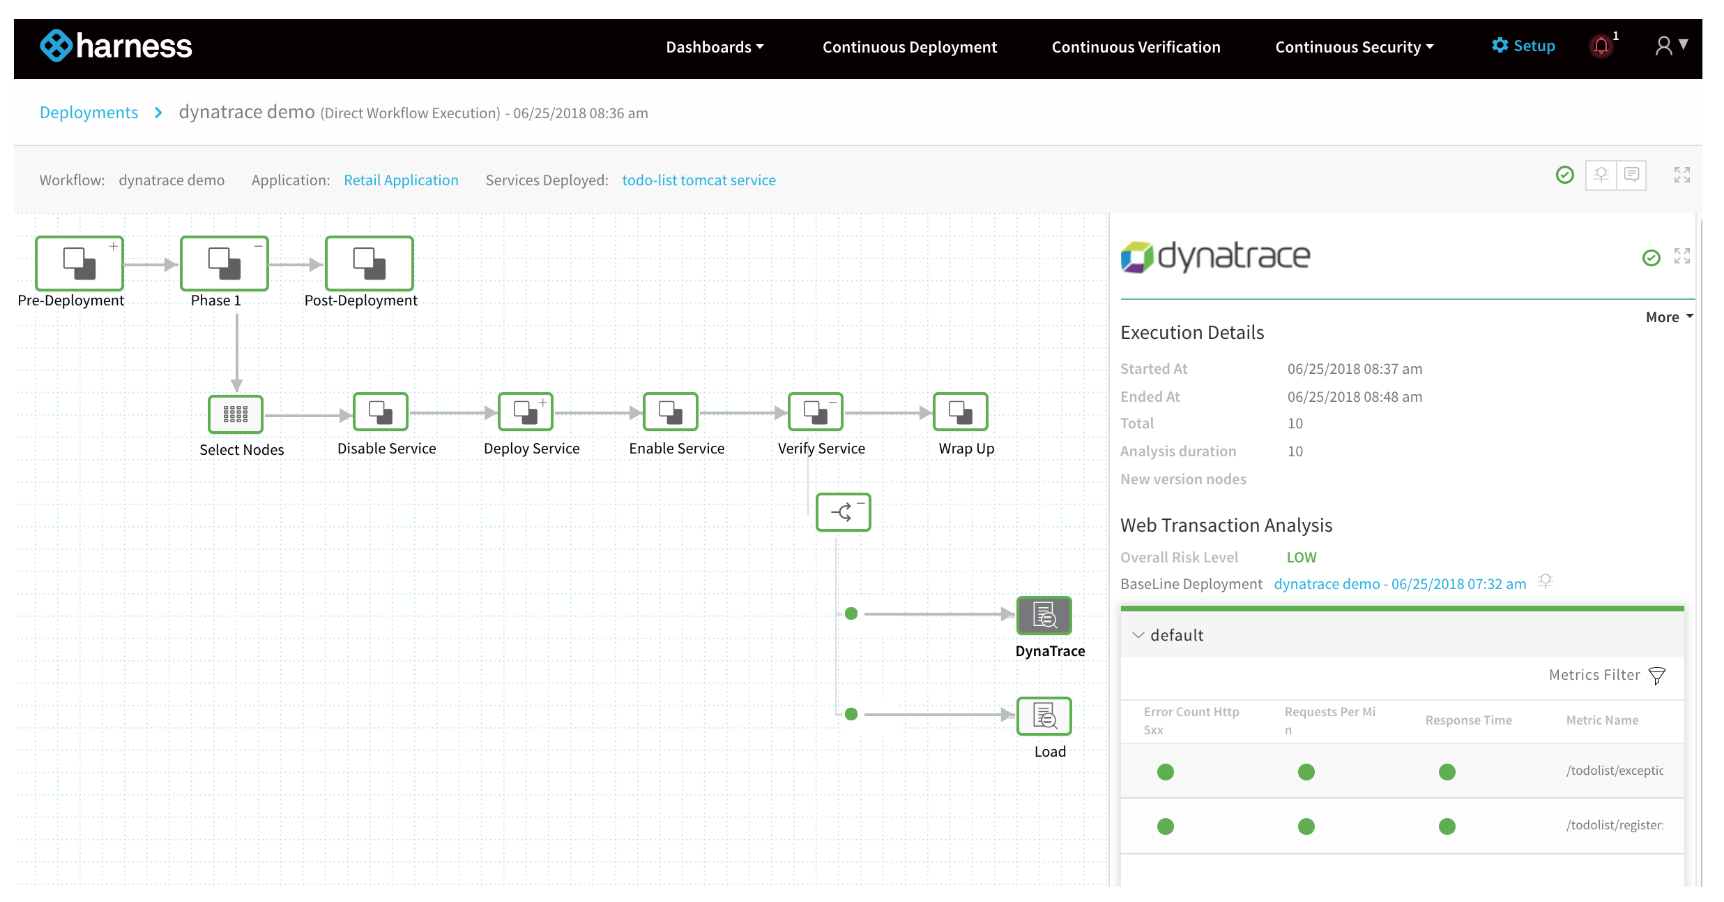Navigate to Deployments breadcrumb link

[89, 113]
